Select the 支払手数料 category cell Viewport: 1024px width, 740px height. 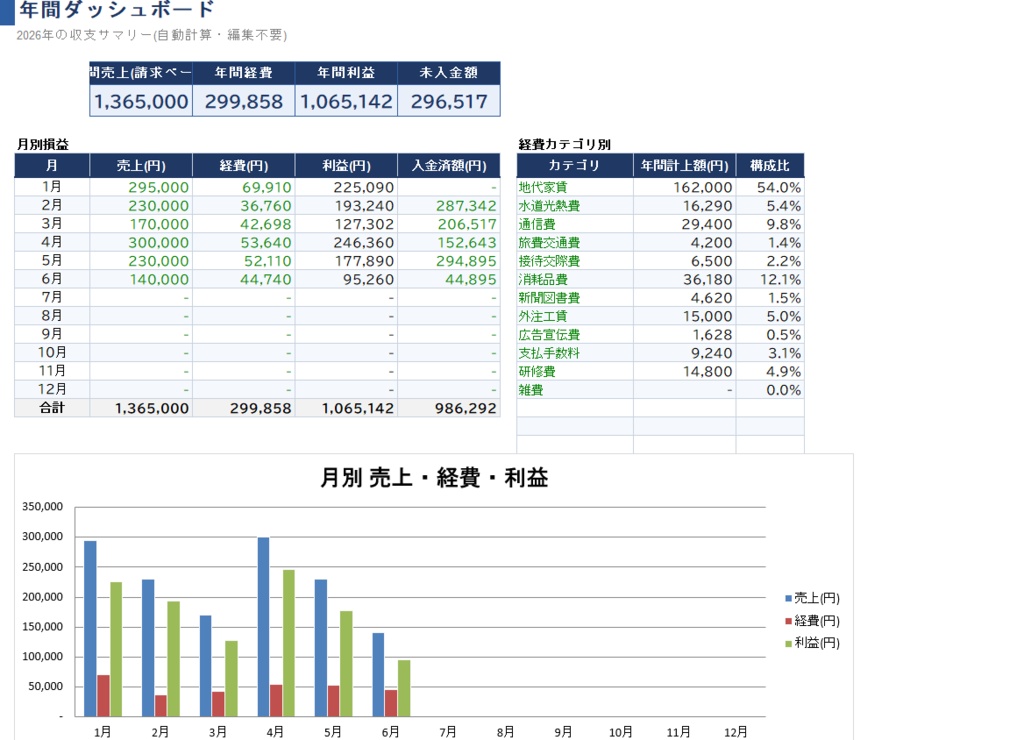click(575, 353)
